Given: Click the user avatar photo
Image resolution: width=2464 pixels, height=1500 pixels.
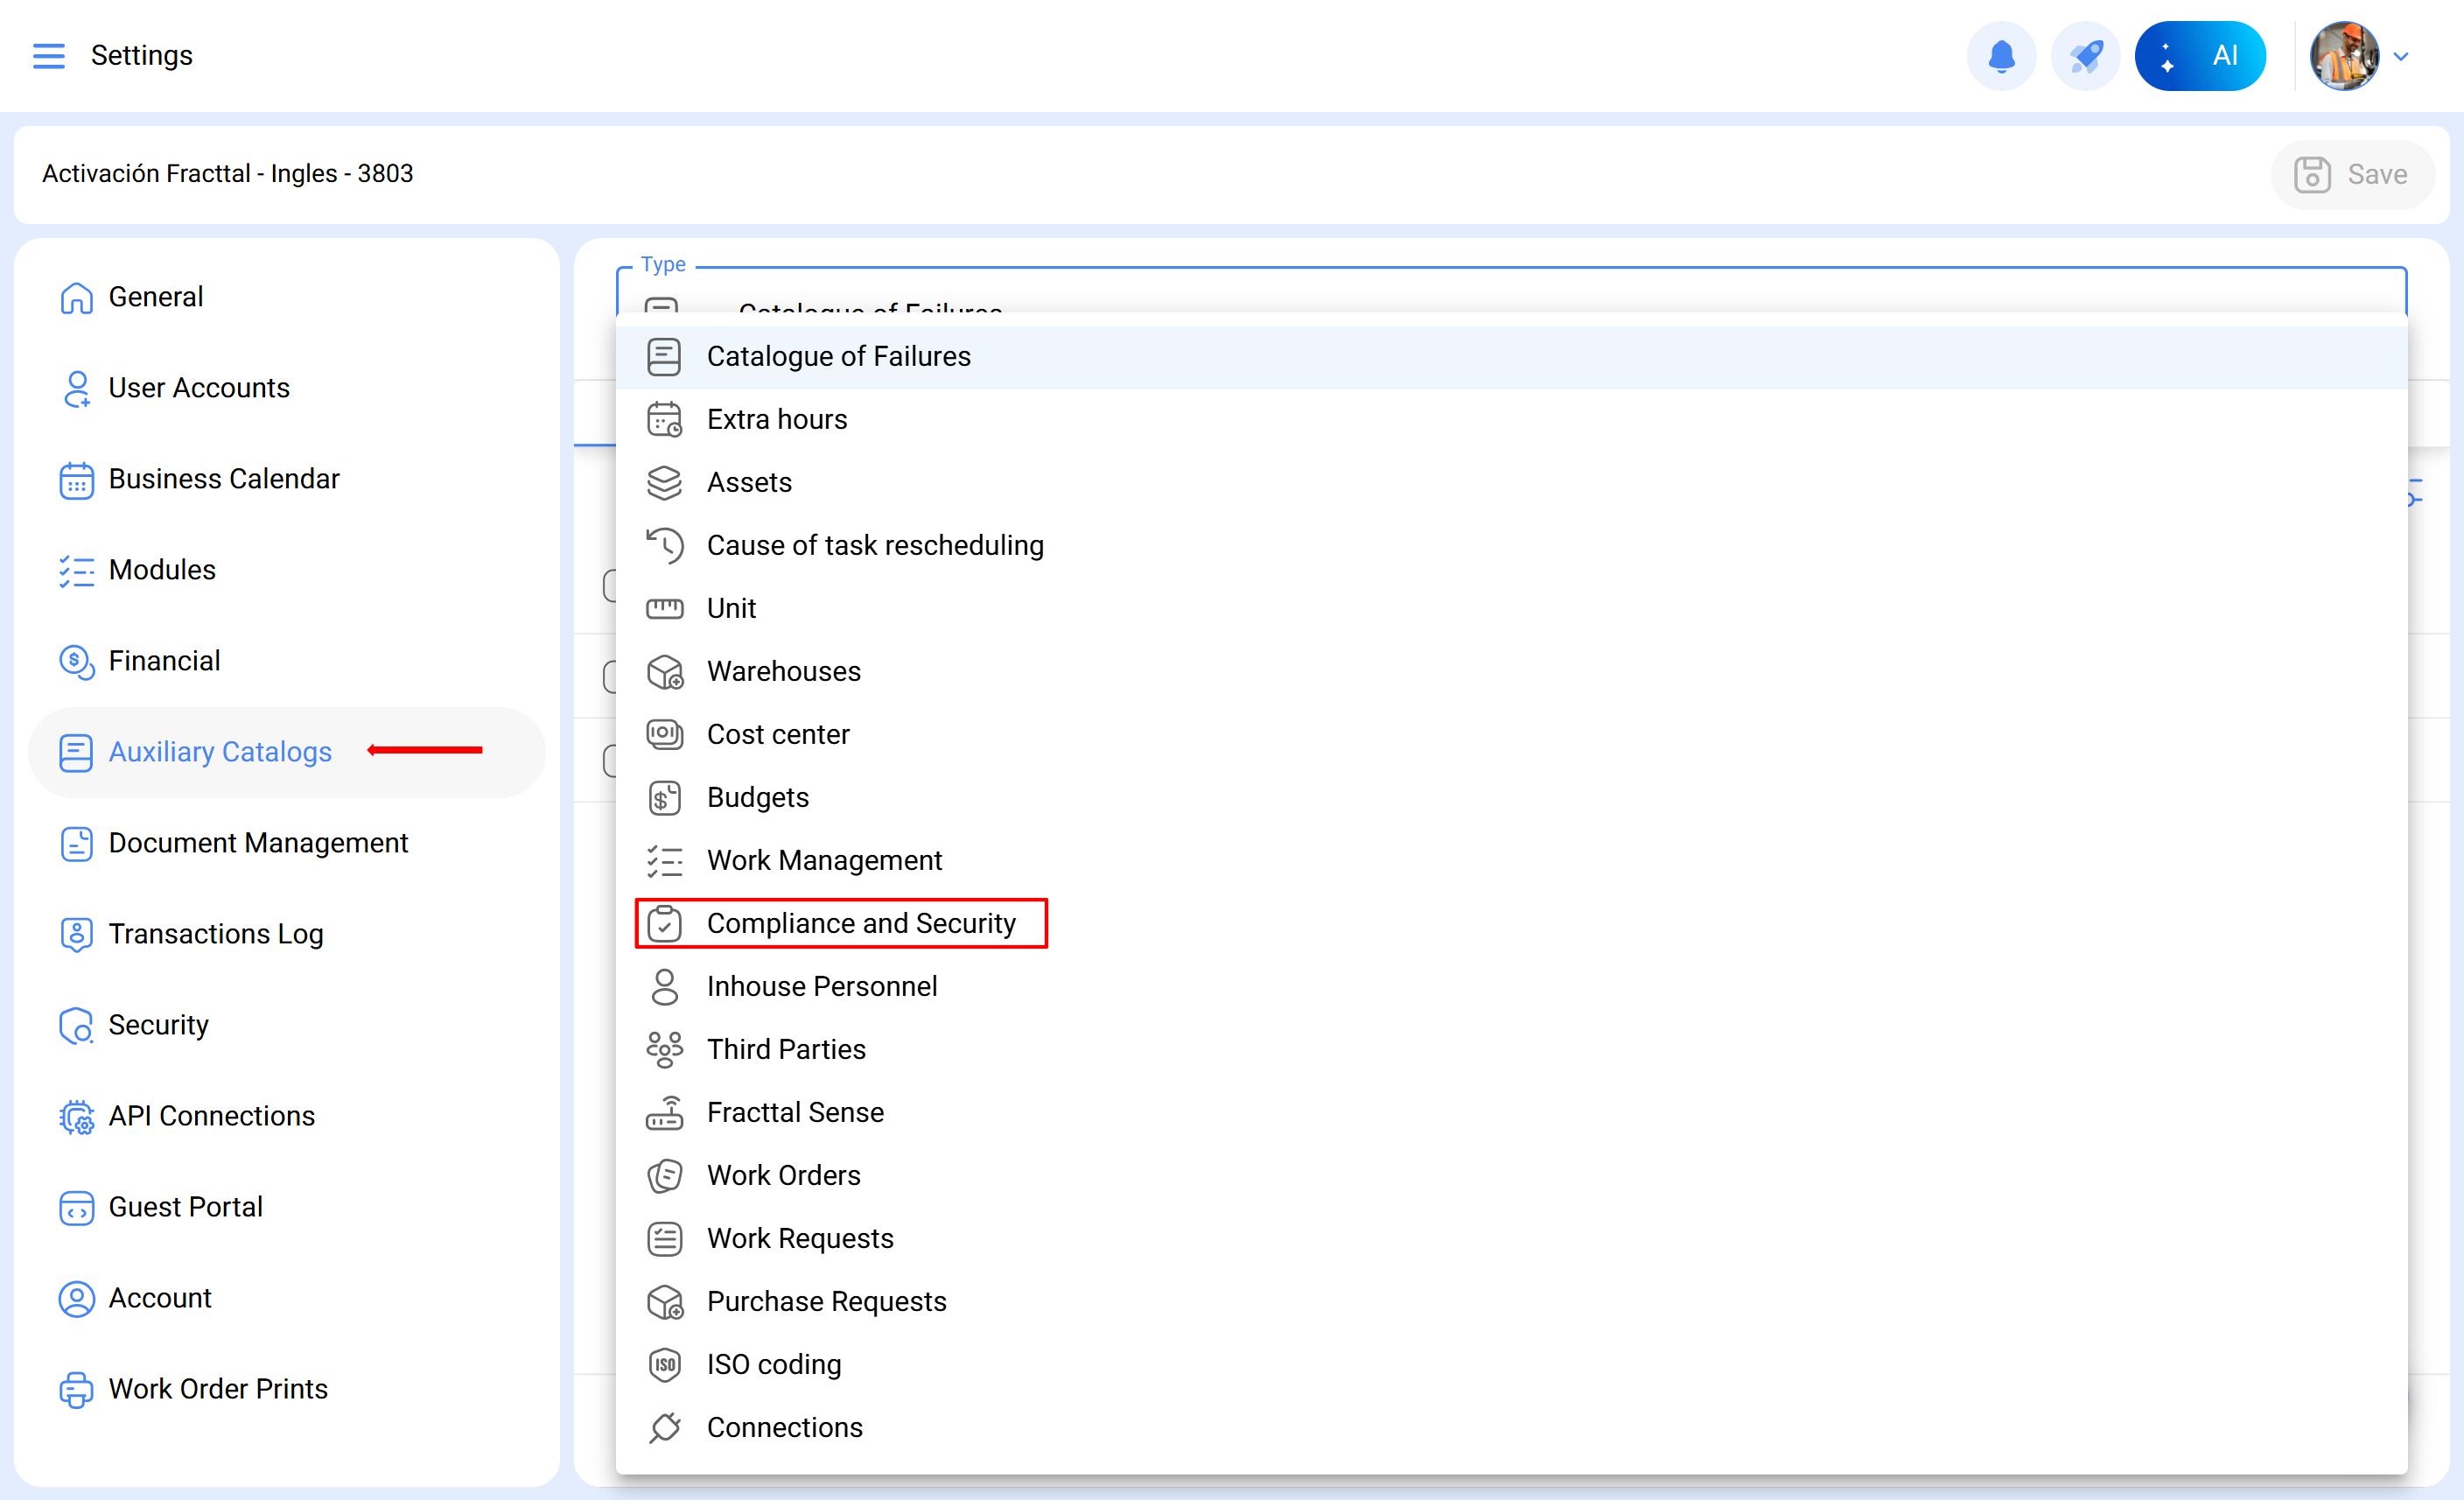Looking at the screenshot, I should [x=2343, y=56].
